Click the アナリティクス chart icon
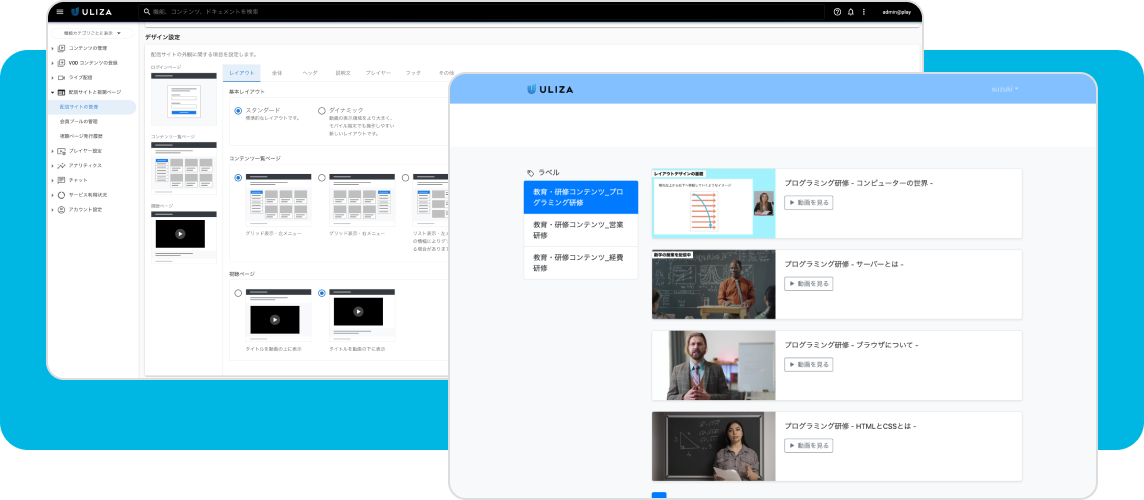The height and width of the screenshot is (500, 1144). (x=61, y=165)
